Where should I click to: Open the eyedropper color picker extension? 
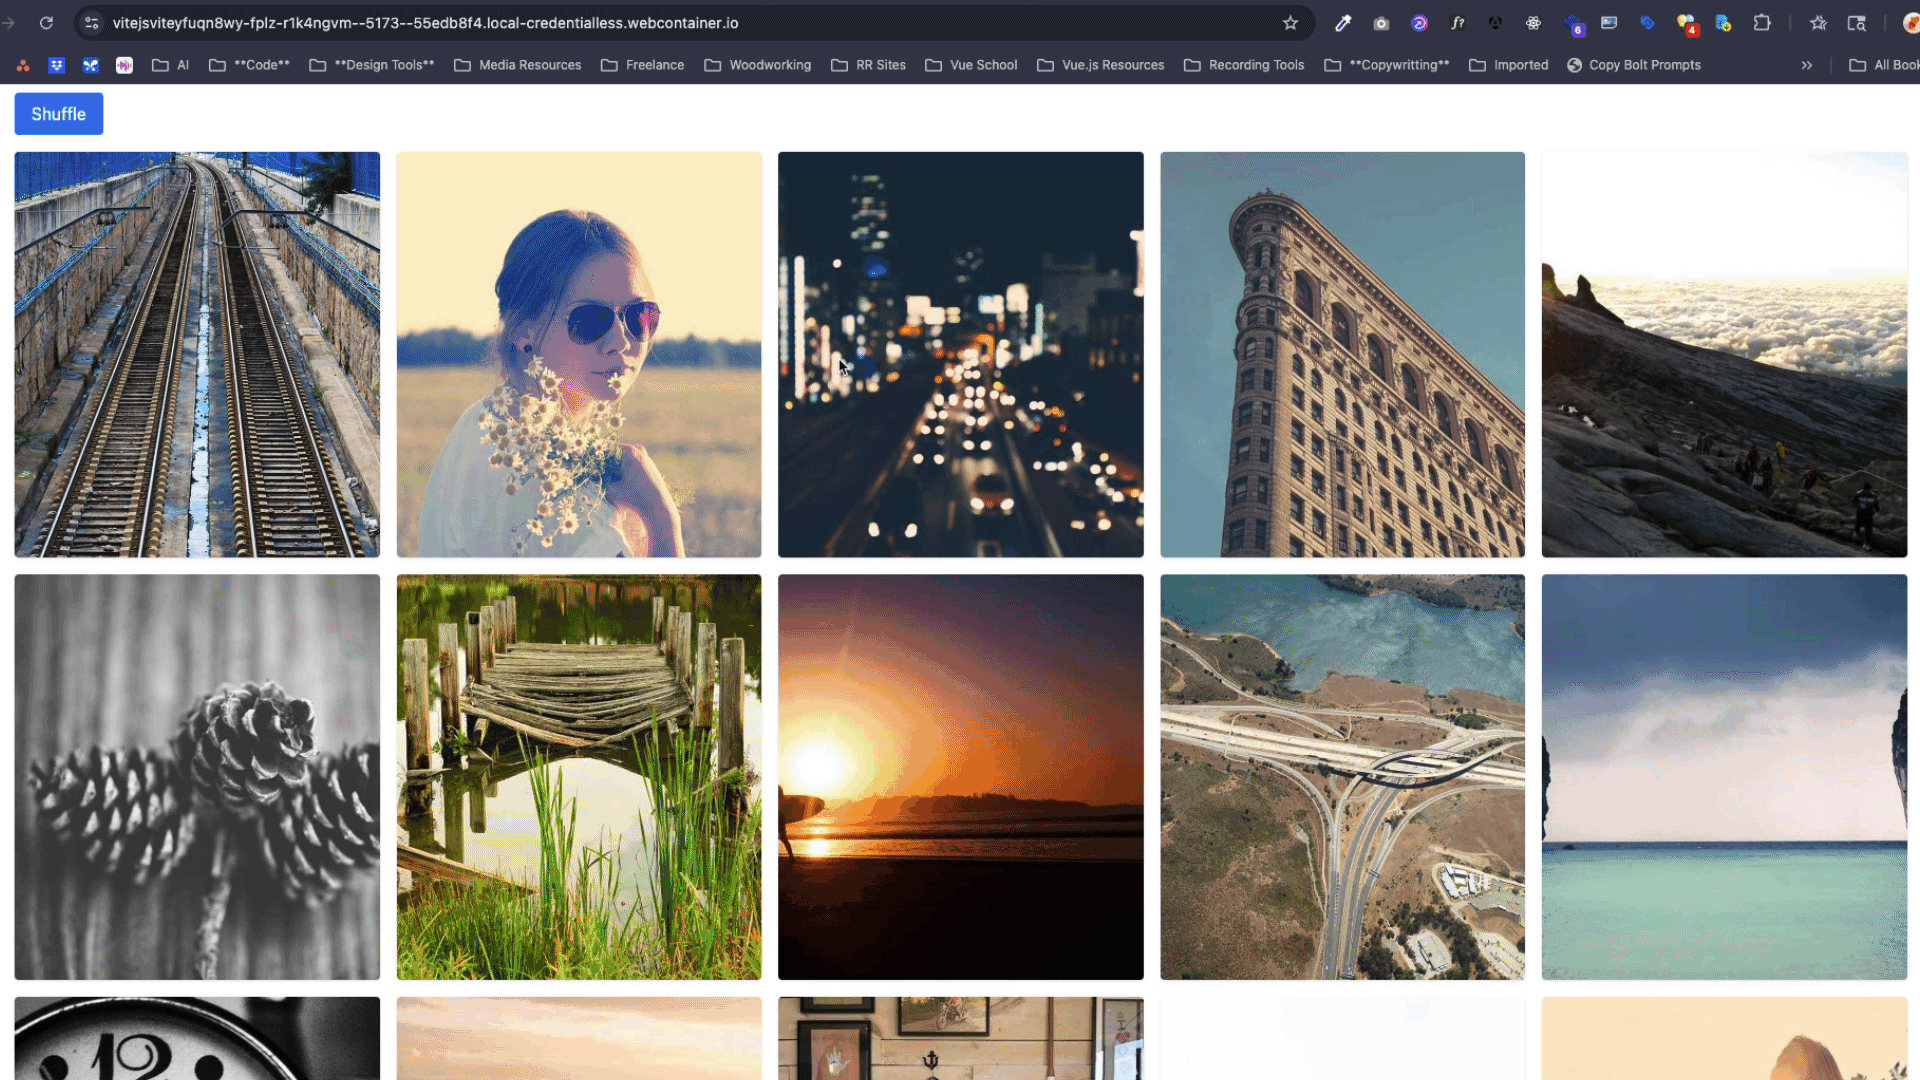[1343, 23]
